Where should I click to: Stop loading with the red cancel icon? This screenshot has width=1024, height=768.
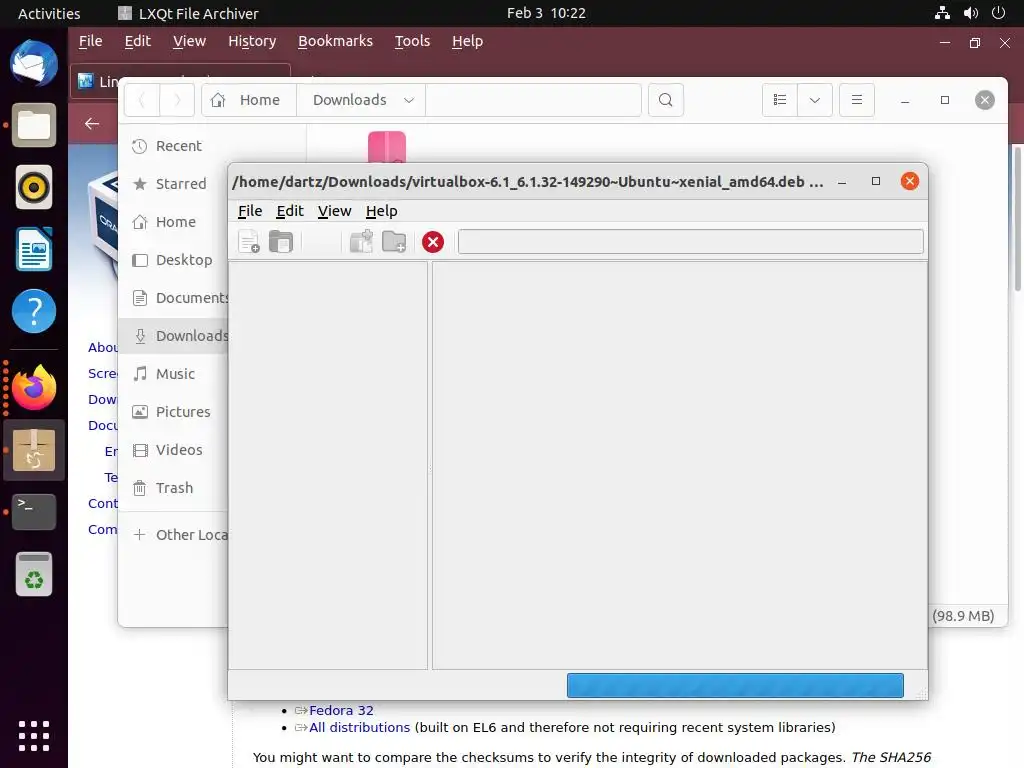coord(433,242)
